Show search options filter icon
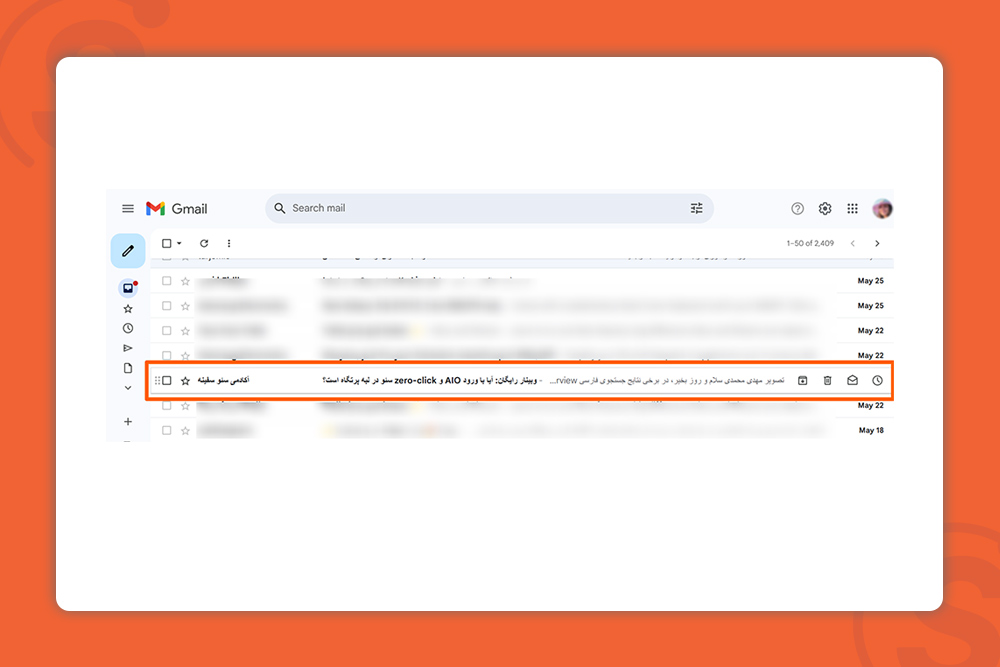The width and height of the screenshot is (1000, 667). coord(696,209)
